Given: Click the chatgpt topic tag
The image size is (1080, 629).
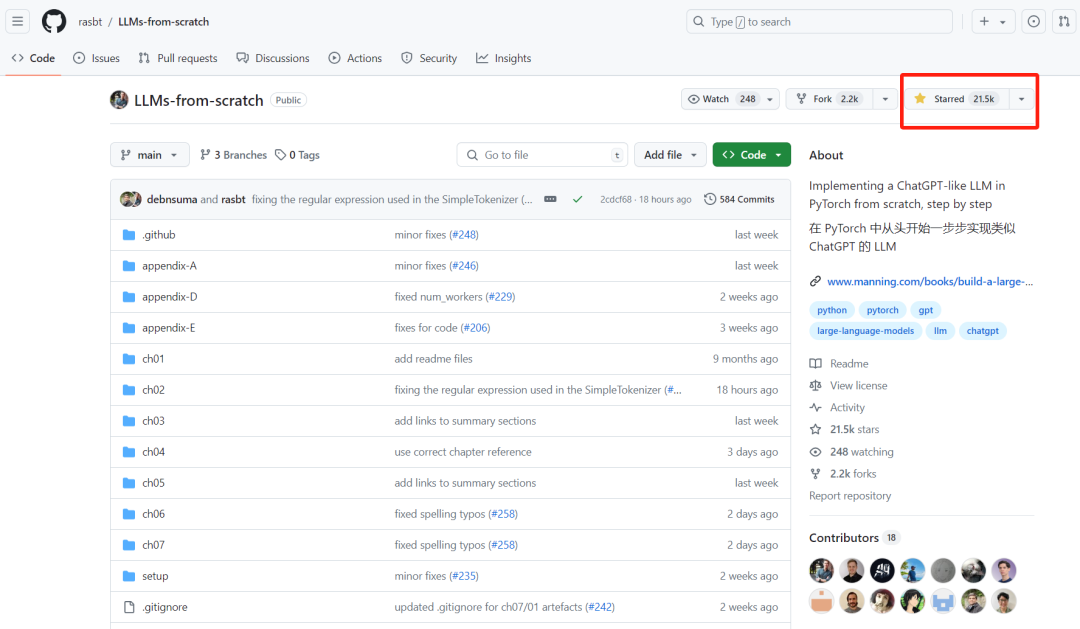Looking at the screenshot, I should [982, 331].
